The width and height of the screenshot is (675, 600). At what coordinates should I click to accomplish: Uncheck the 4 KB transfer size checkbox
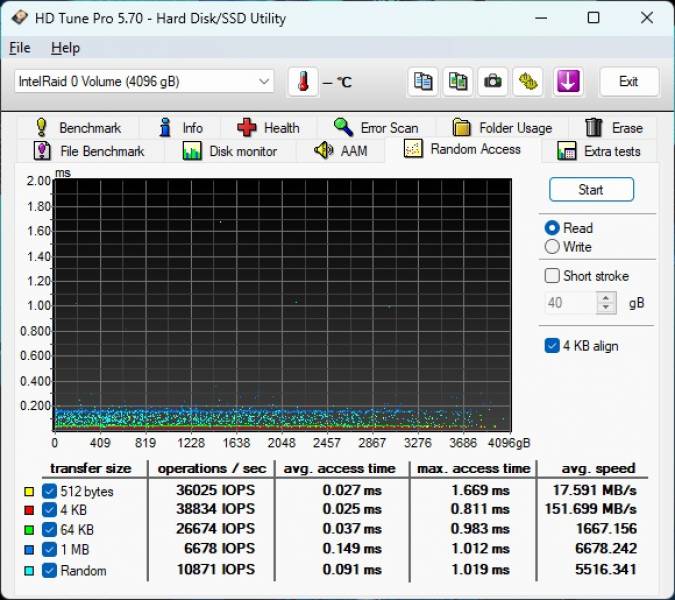(49, 510)
